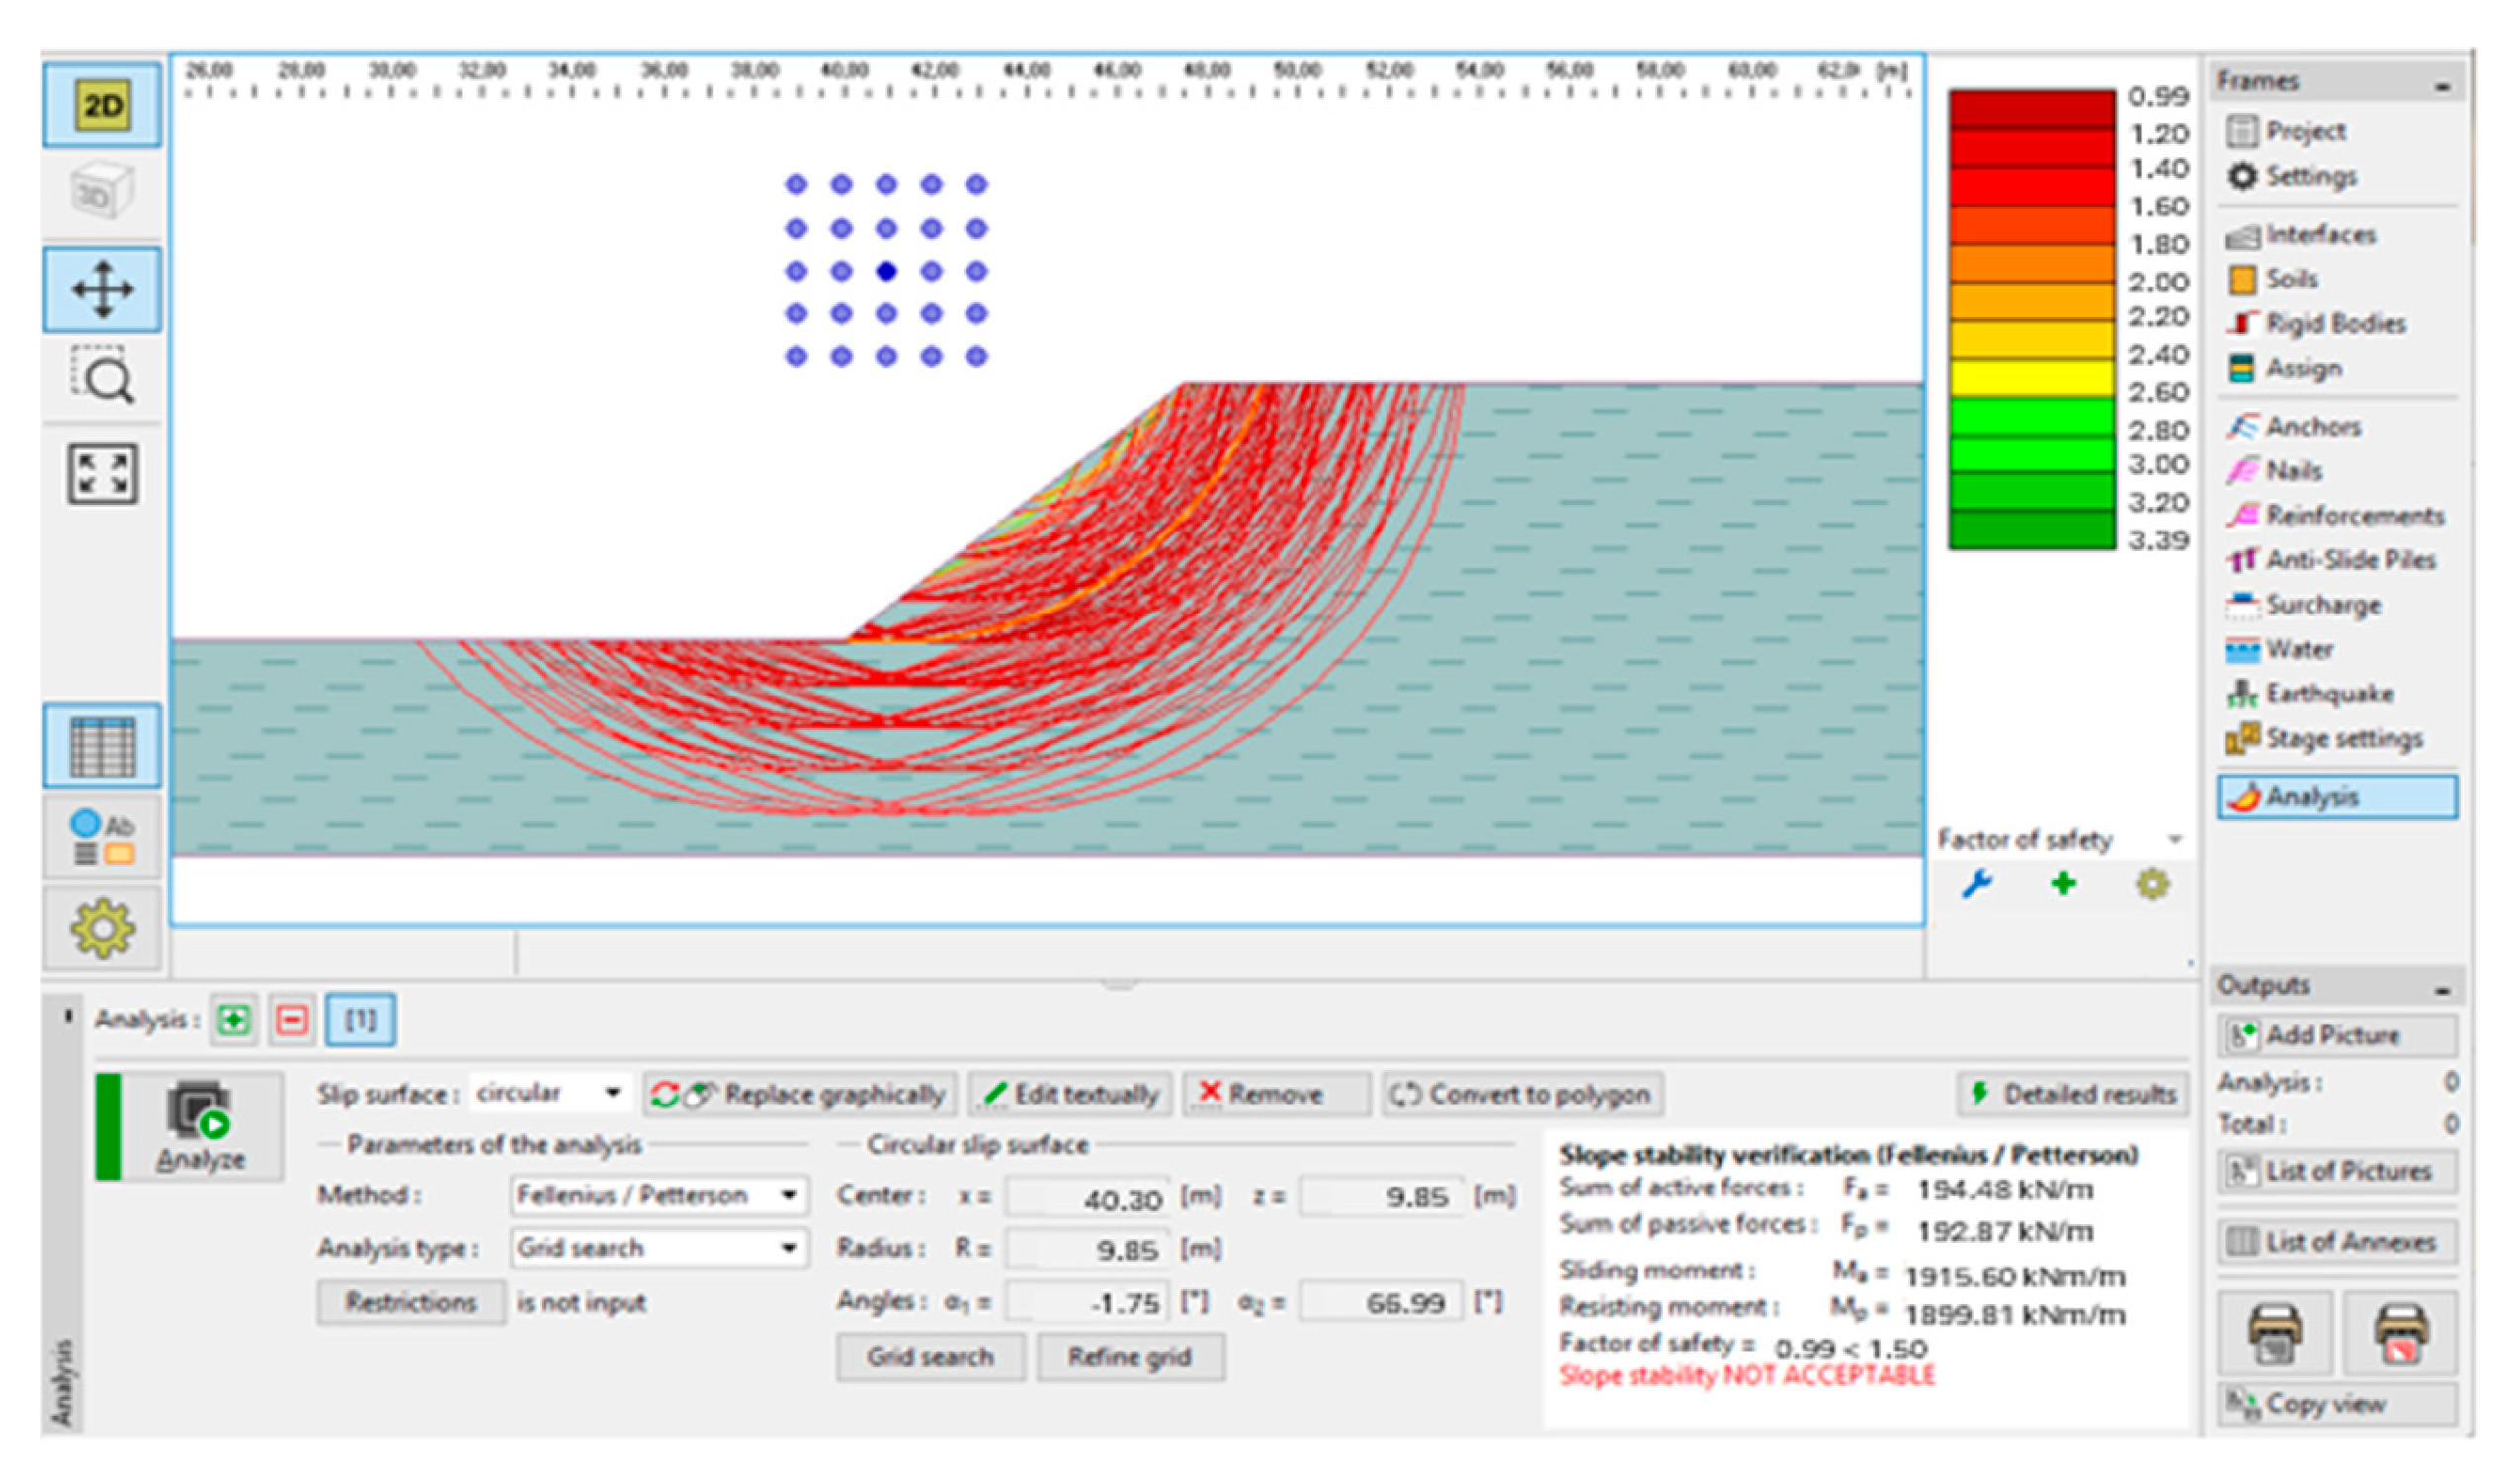Open the gear settings icon on left toolbar
2520x1474 pixels.
[x=102, y=928]
